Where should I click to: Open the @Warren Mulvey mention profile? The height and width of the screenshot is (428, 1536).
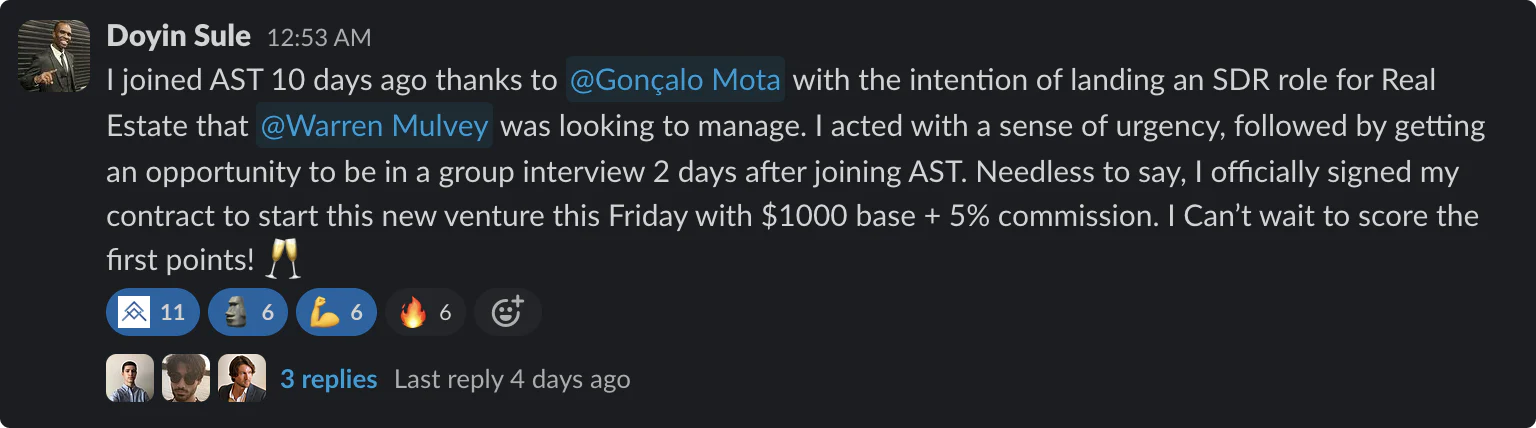coord(374,127)
